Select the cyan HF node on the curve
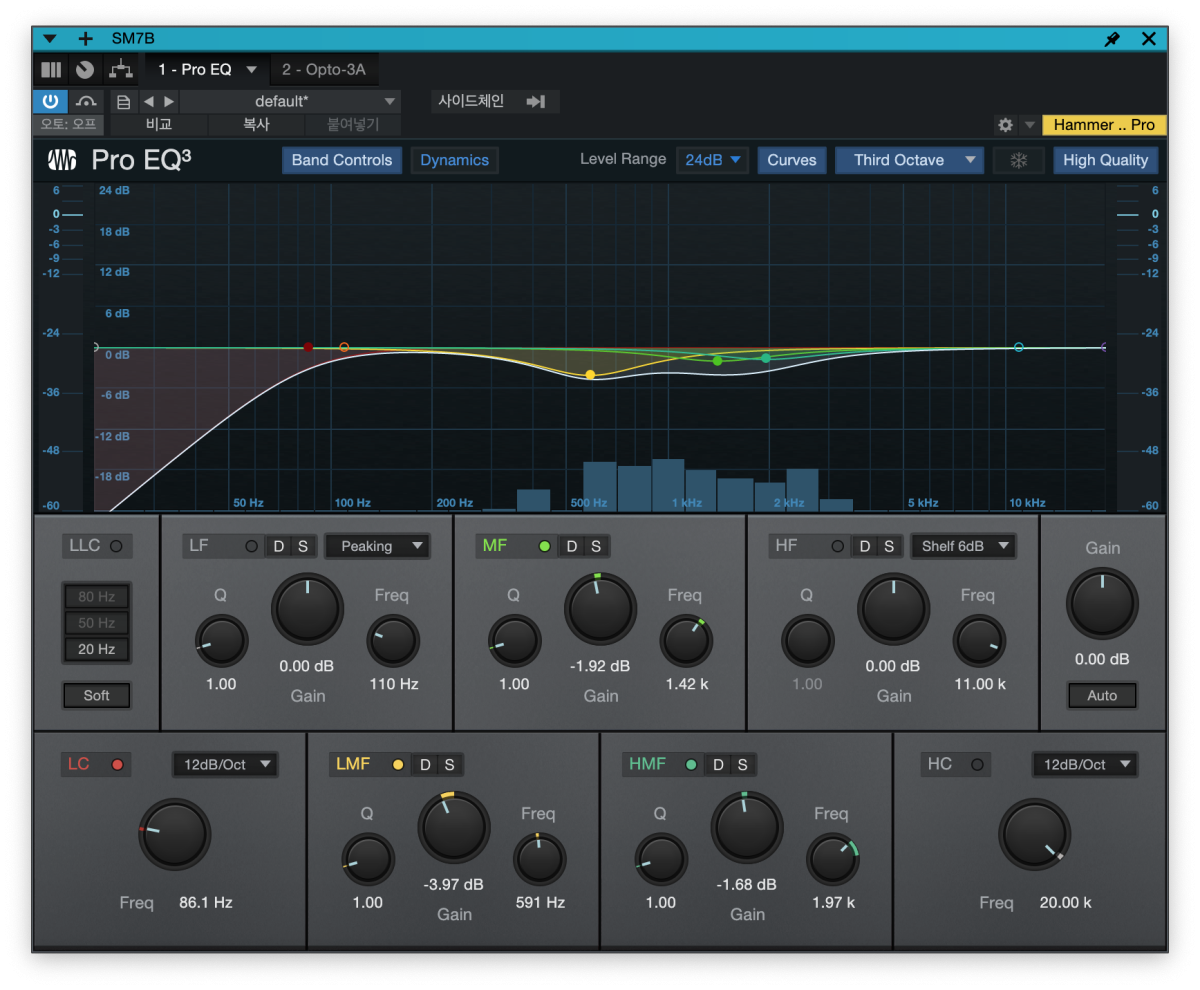Viewport: 1200px width, 990px height. (1019, 347)
